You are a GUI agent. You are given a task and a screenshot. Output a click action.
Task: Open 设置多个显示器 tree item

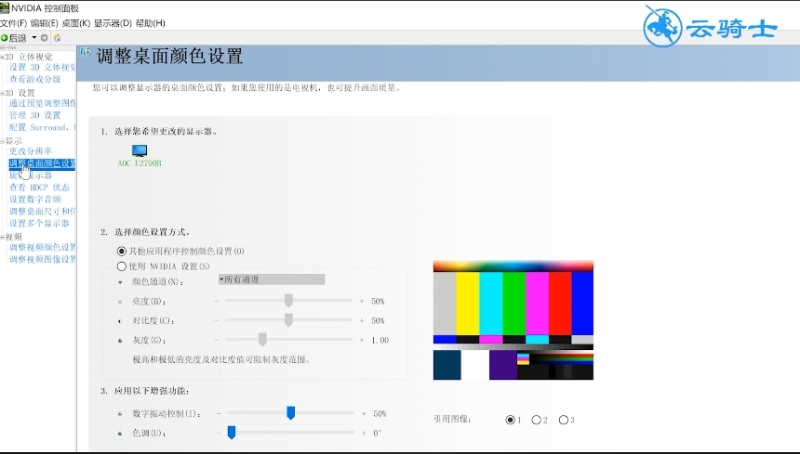click(39, 223)
